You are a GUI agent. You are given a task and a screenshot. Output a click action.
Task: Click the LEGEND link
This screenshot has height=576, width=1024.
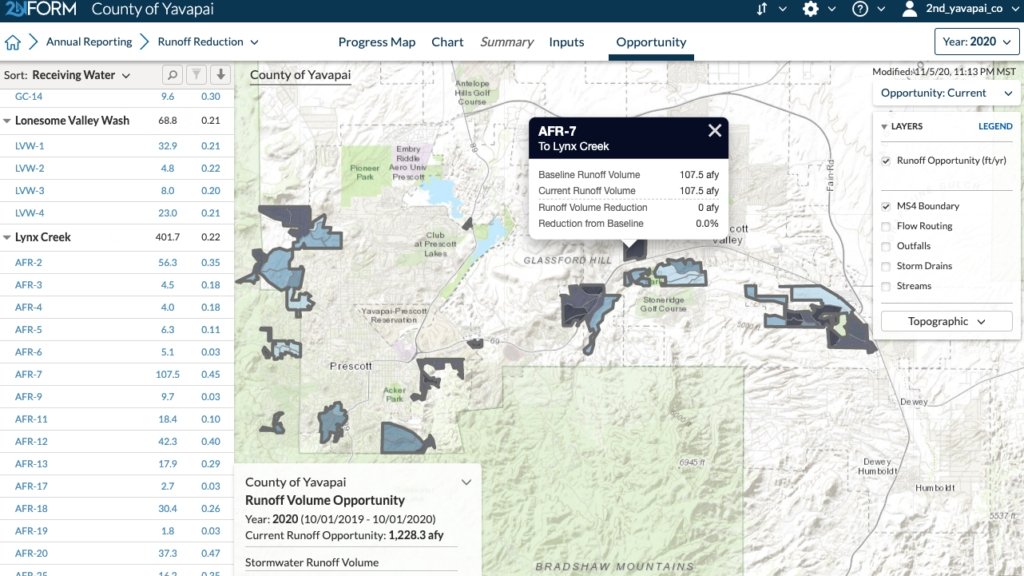point(994,127)
